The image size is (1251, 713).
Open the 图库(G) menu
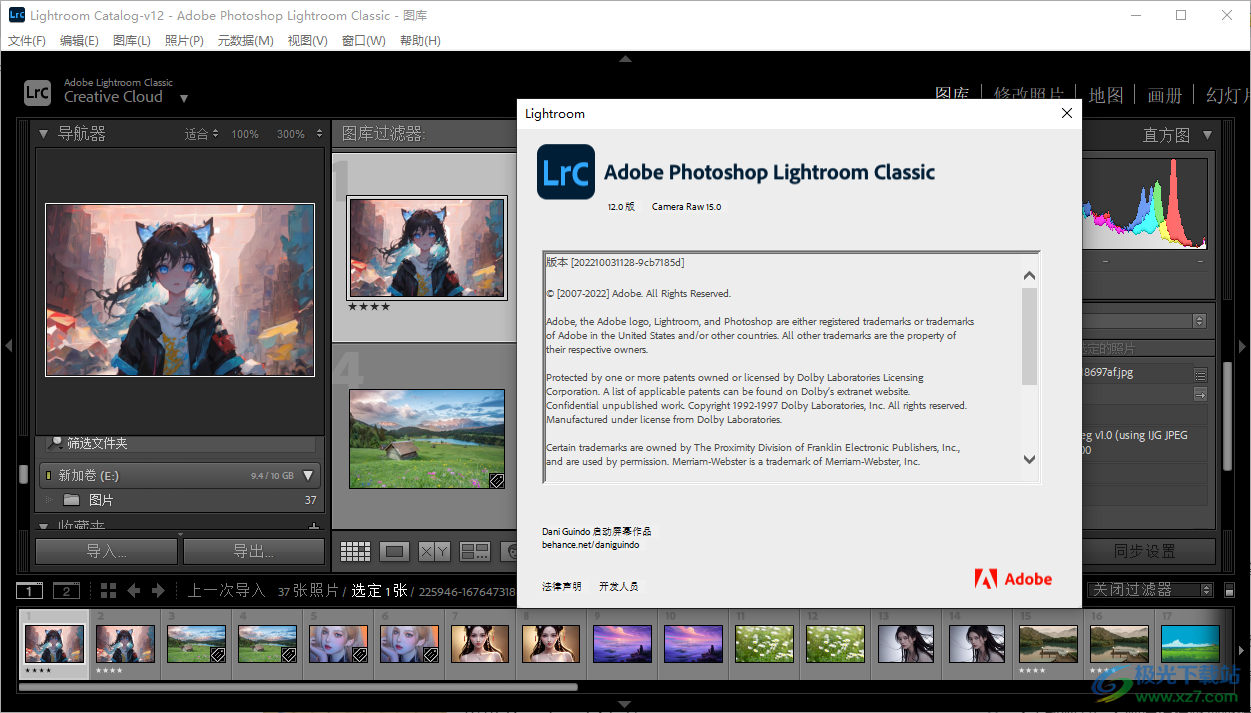(x=131, y=40)
